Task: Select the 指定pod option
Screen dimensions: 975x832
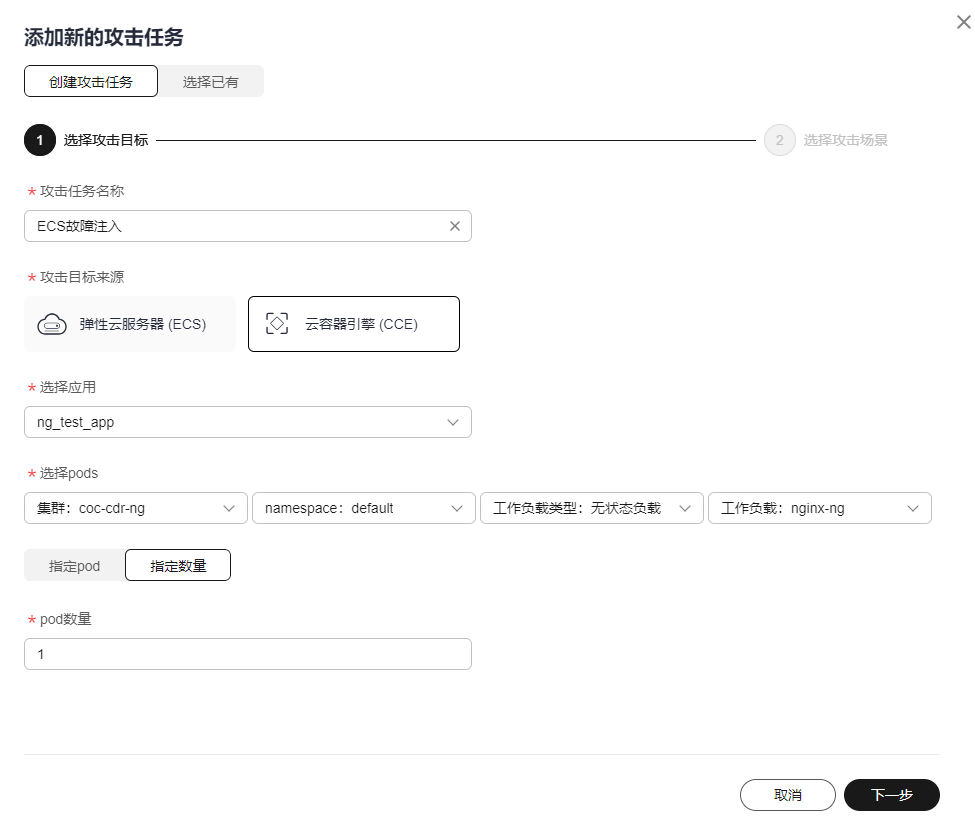Action: (x=75, y=565)
